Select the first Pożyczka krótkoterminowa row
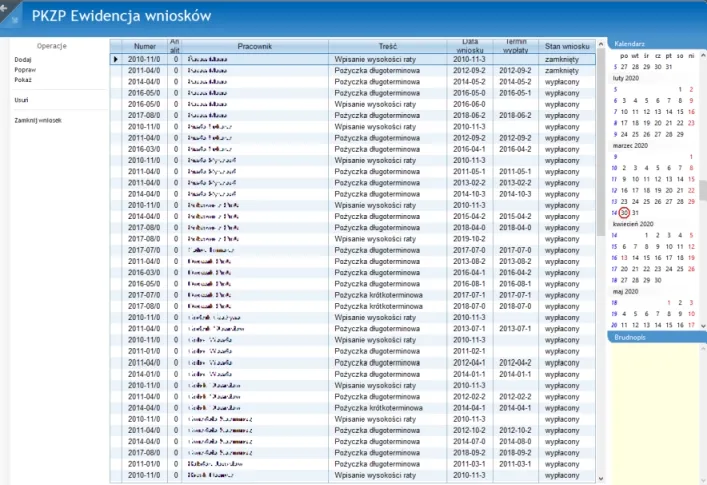 point(389,295)
